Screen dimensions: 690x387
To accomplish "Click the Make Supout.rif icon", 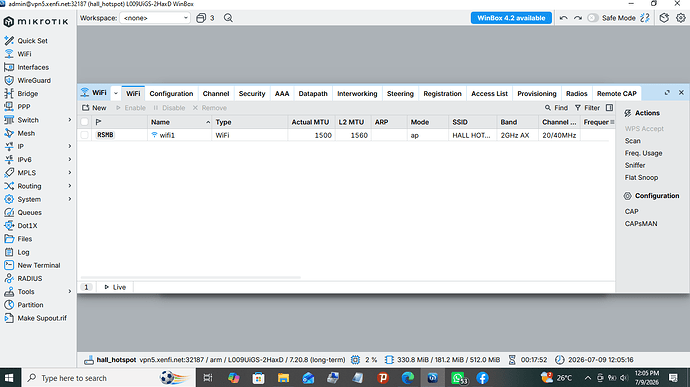I will coord(9,318).
